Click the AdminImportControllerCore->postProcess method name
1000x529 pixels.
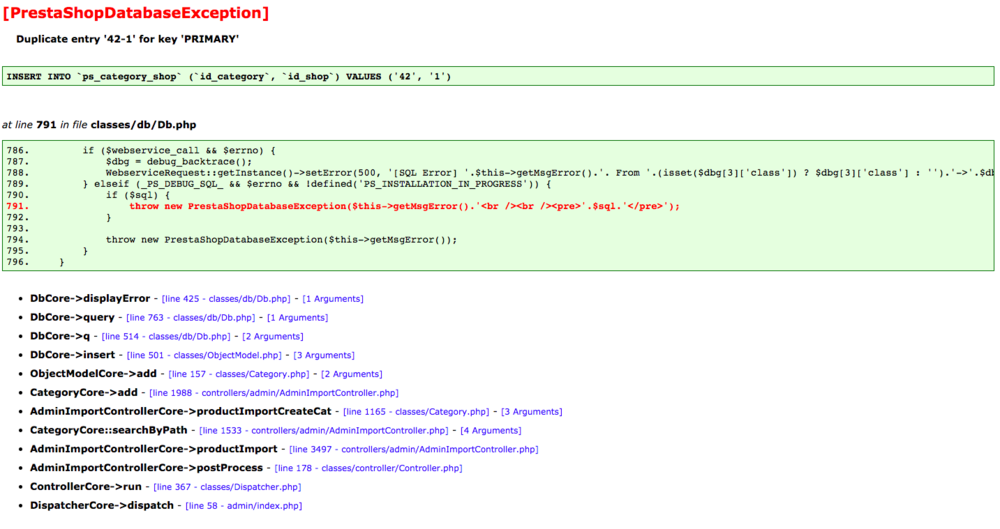(x=147, y=468)
